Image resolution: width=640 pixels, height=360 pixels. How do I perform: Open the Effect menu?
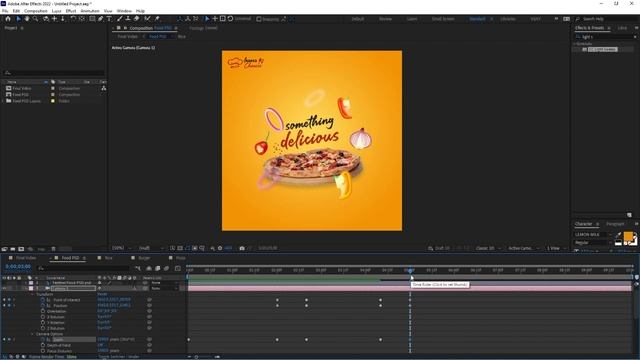coord(71,11)
